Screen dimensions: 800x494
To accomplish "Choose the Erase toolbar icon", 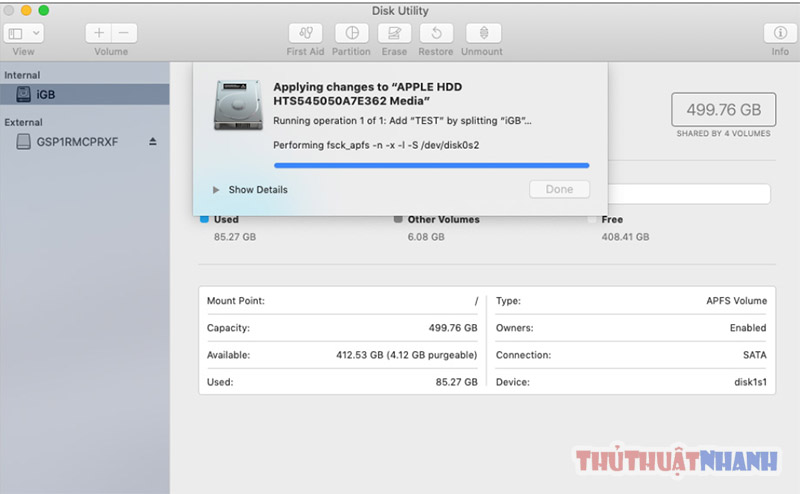I will 394,34.
